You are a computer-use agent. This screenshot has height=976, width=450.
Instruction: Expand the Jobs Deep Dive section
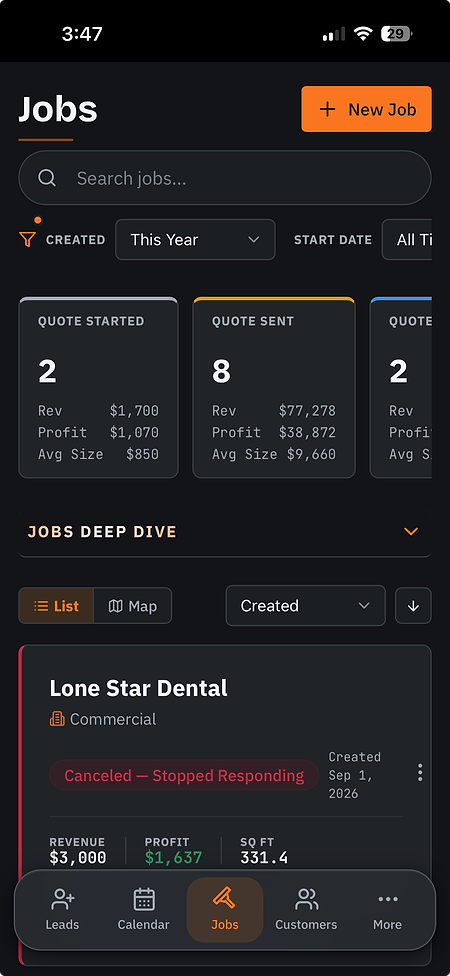pos(225,532)
